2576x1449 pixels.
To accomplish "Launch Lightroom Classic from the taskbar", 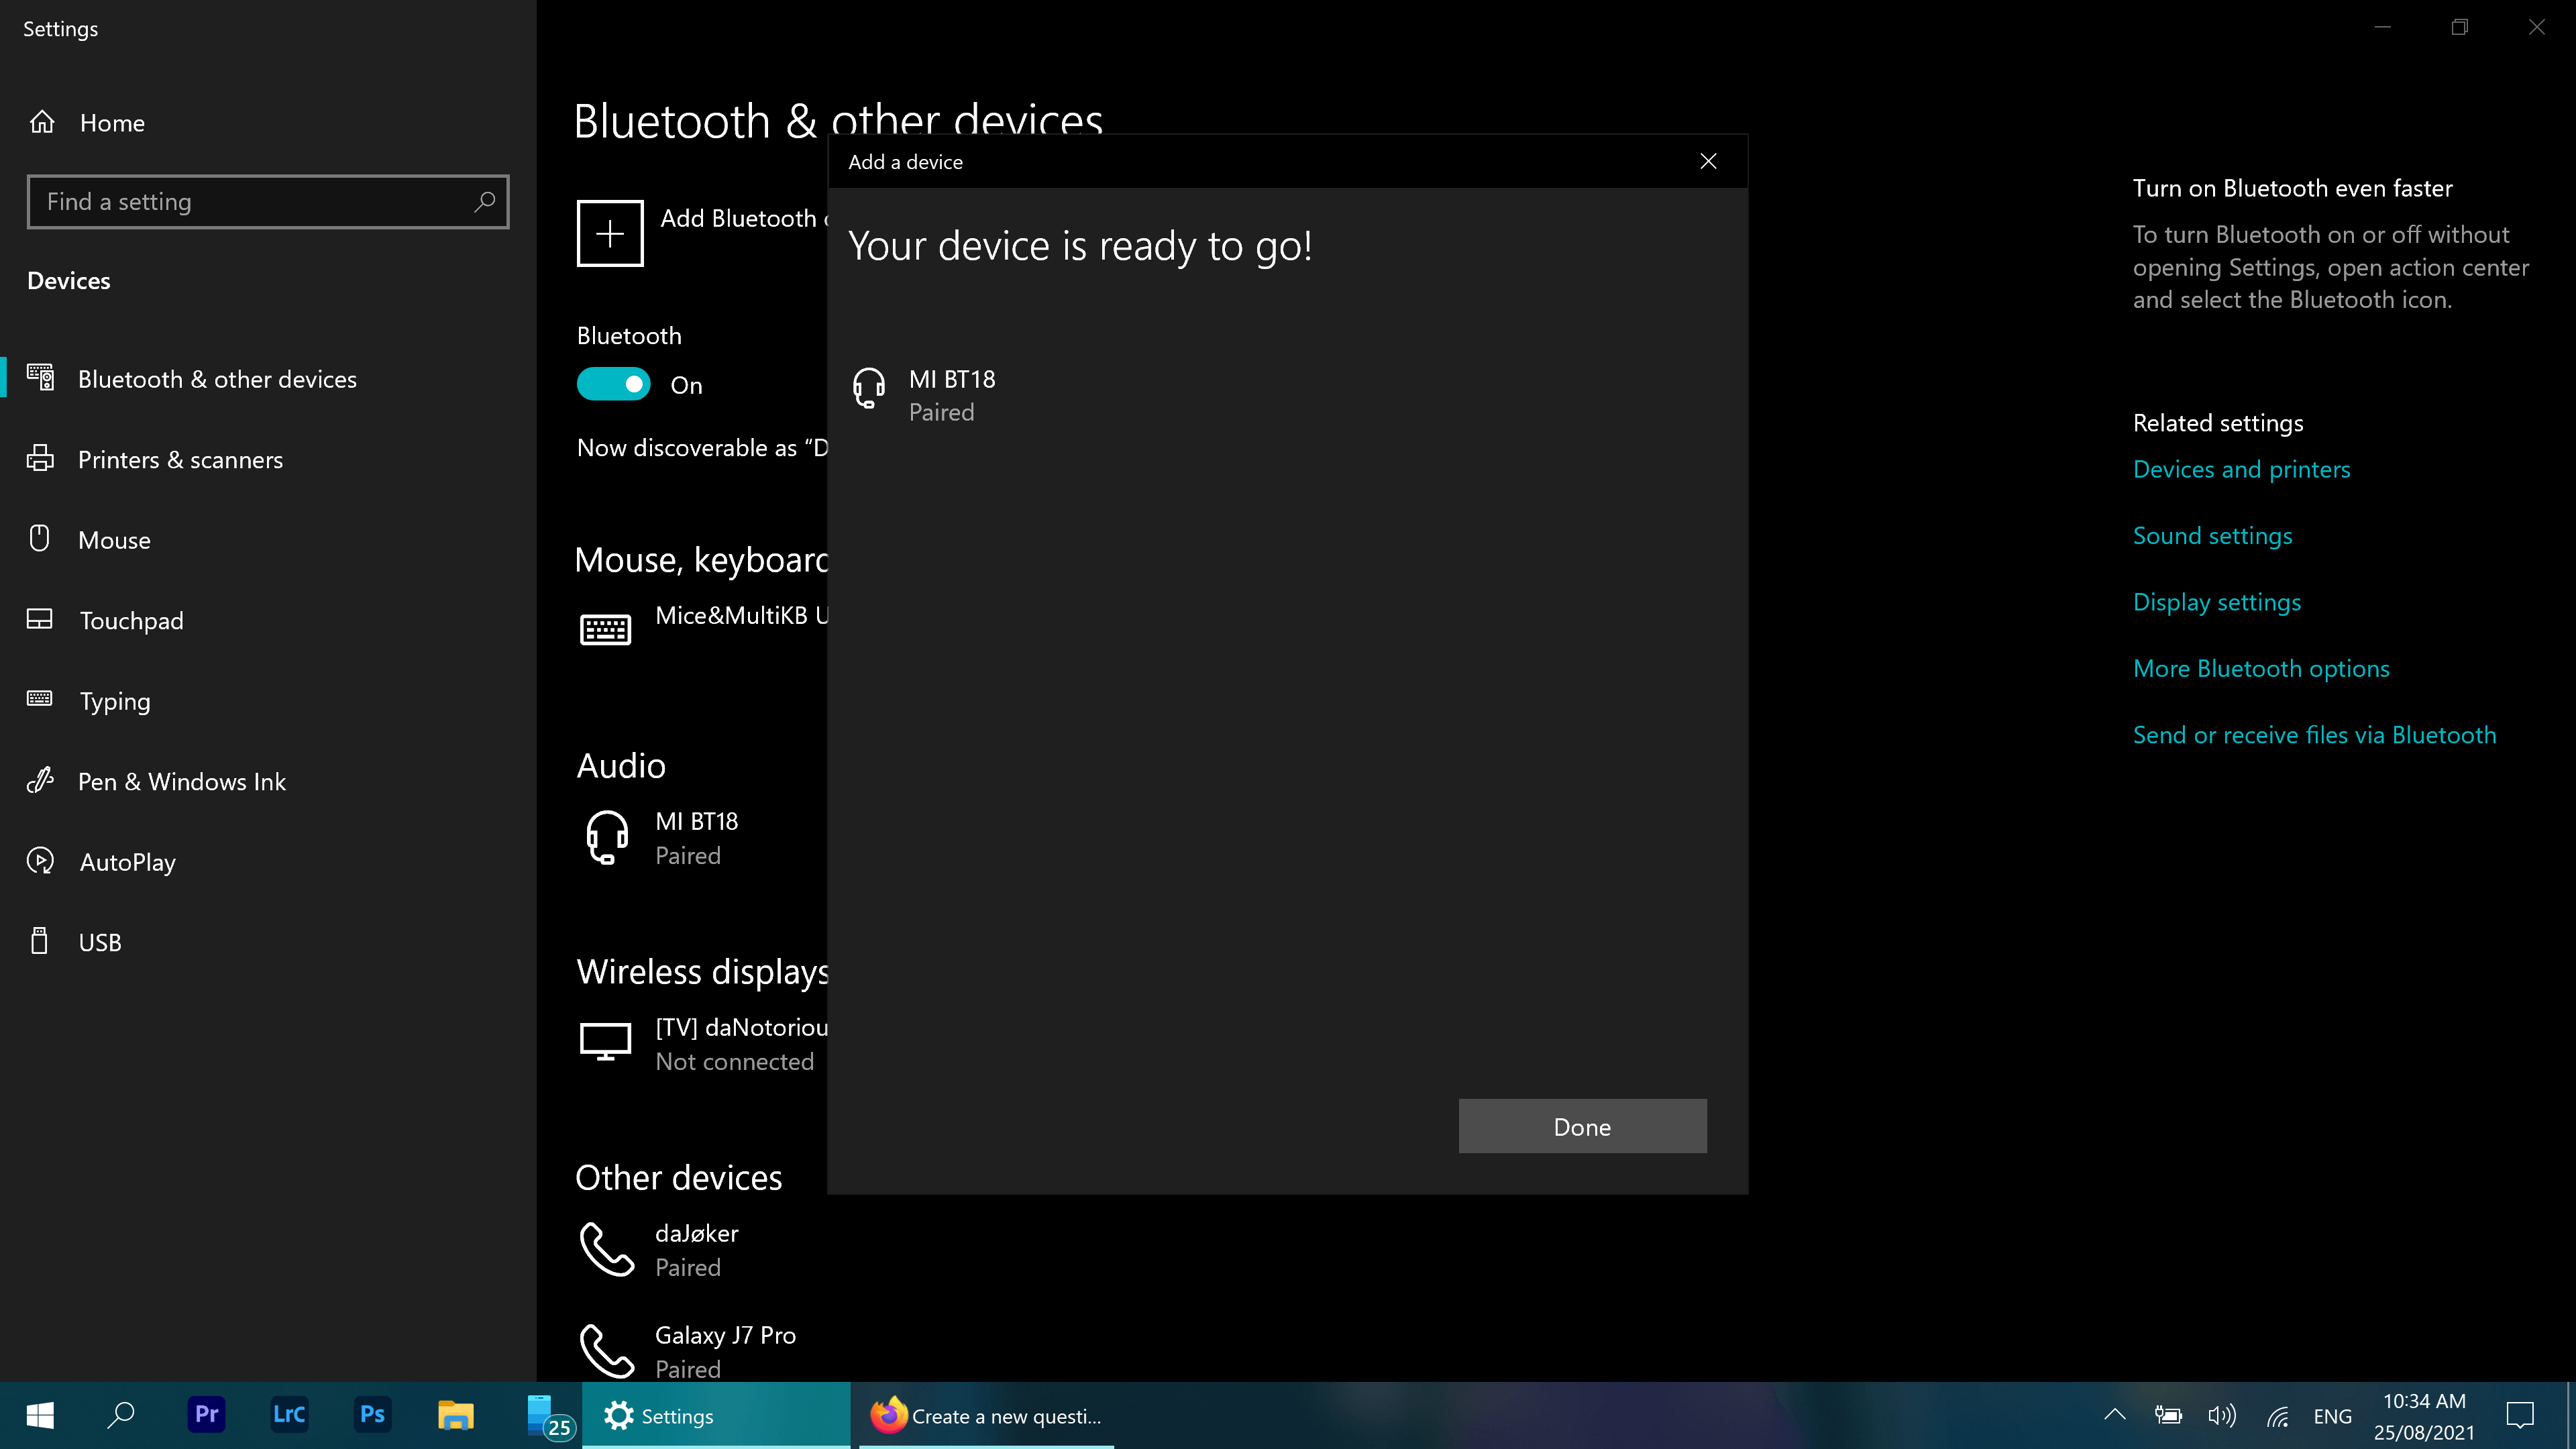I will (x=289, y=1415).
